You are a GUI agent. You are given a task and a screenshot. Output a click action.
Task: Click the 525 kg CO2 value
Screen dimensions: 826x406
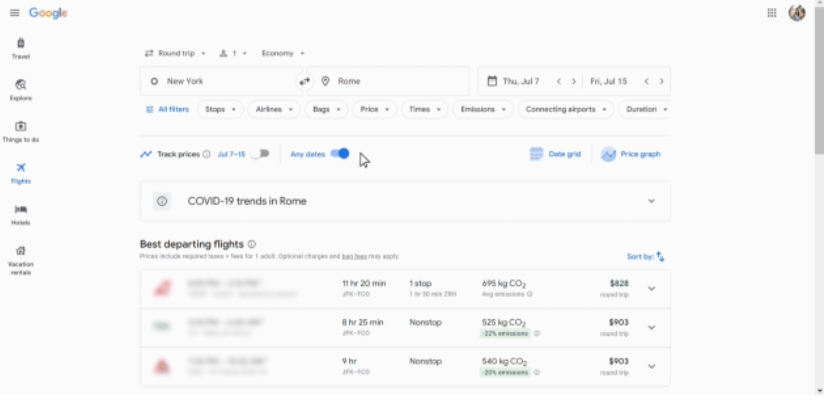tap(504, 323)
